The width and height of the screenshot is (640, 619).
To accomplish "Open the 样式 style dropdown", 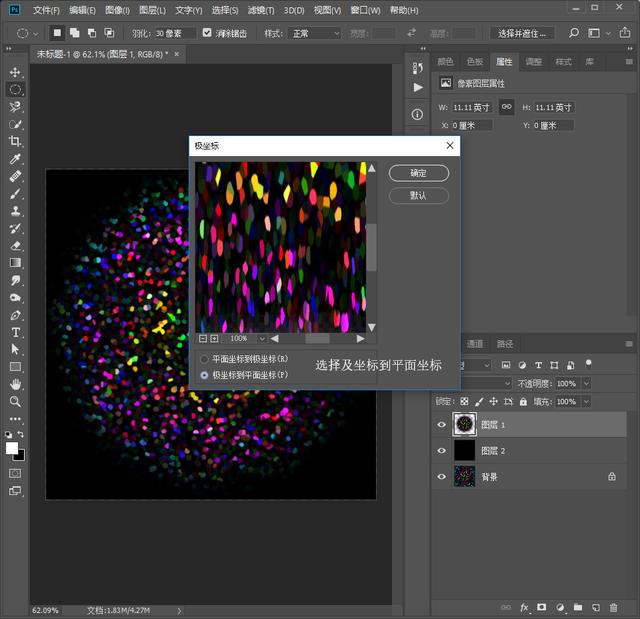I will tap(314, 33).
